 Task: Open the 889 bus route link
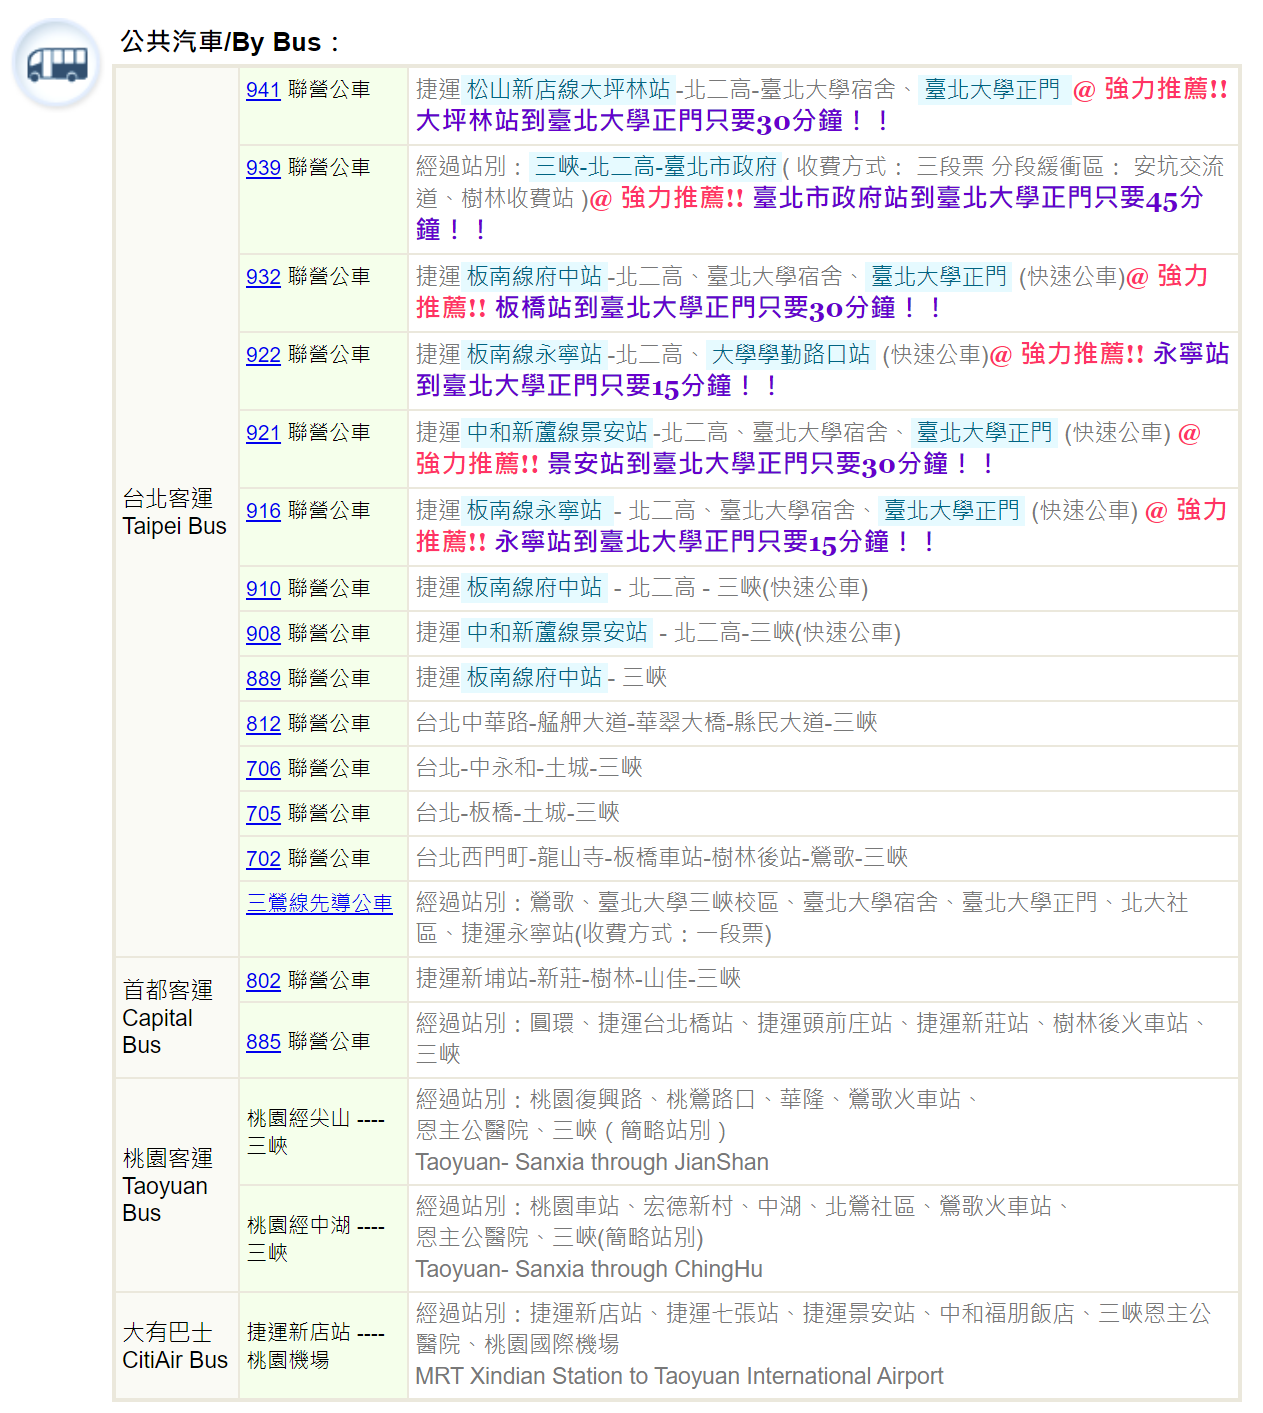pyautogui.click(x=263, y=679)
